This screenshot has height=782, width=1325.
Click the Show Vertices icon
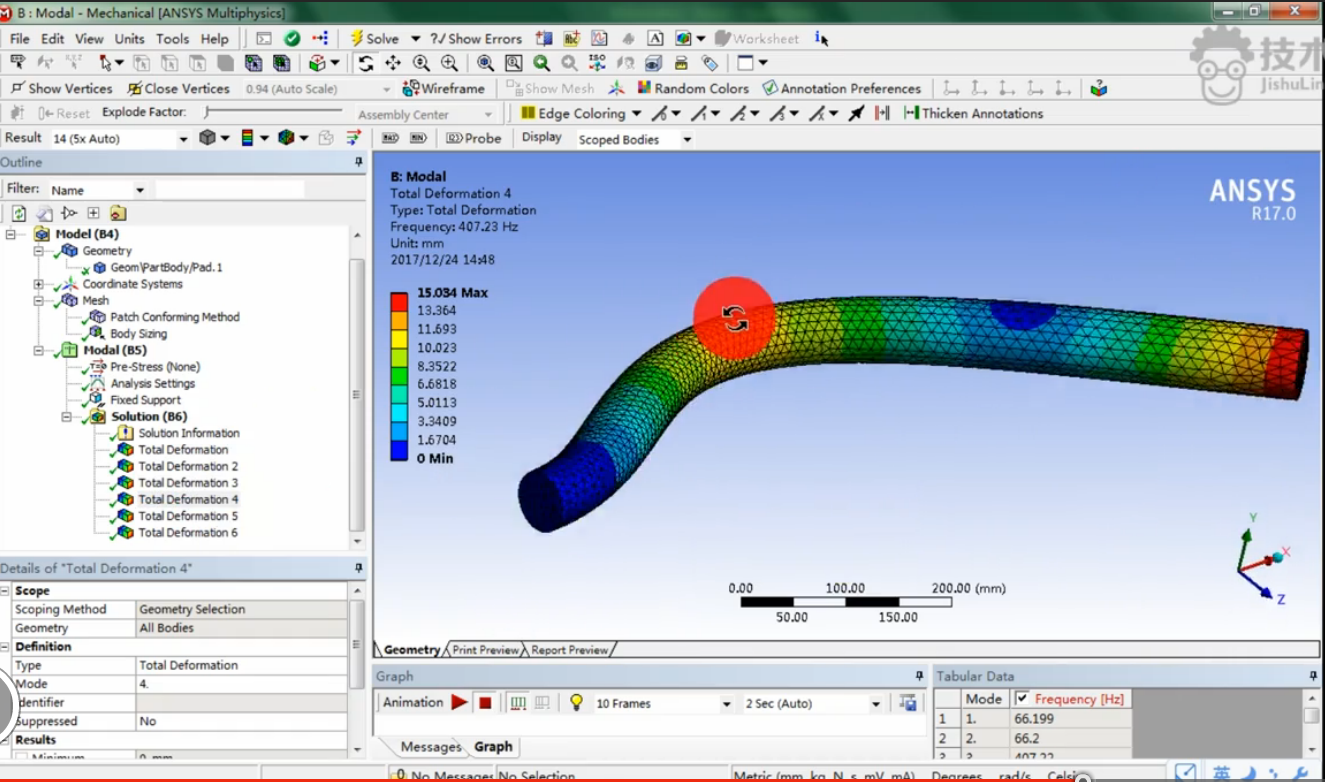pyautogui.click(x=17, y=88)
